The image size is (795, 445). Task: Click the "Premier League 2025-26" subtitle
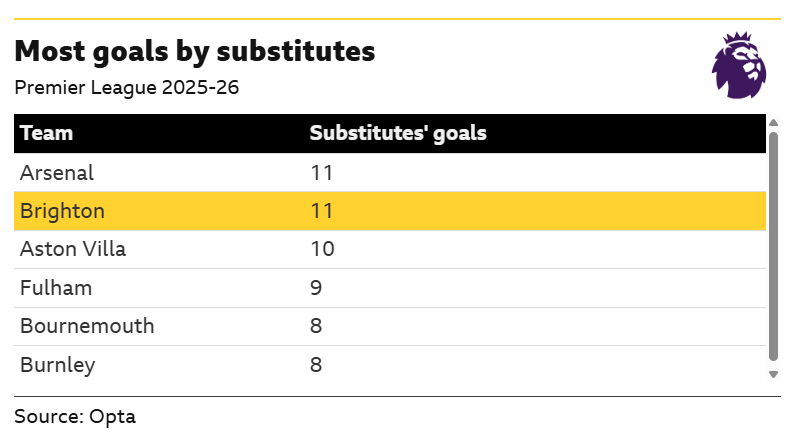point(126,88)
